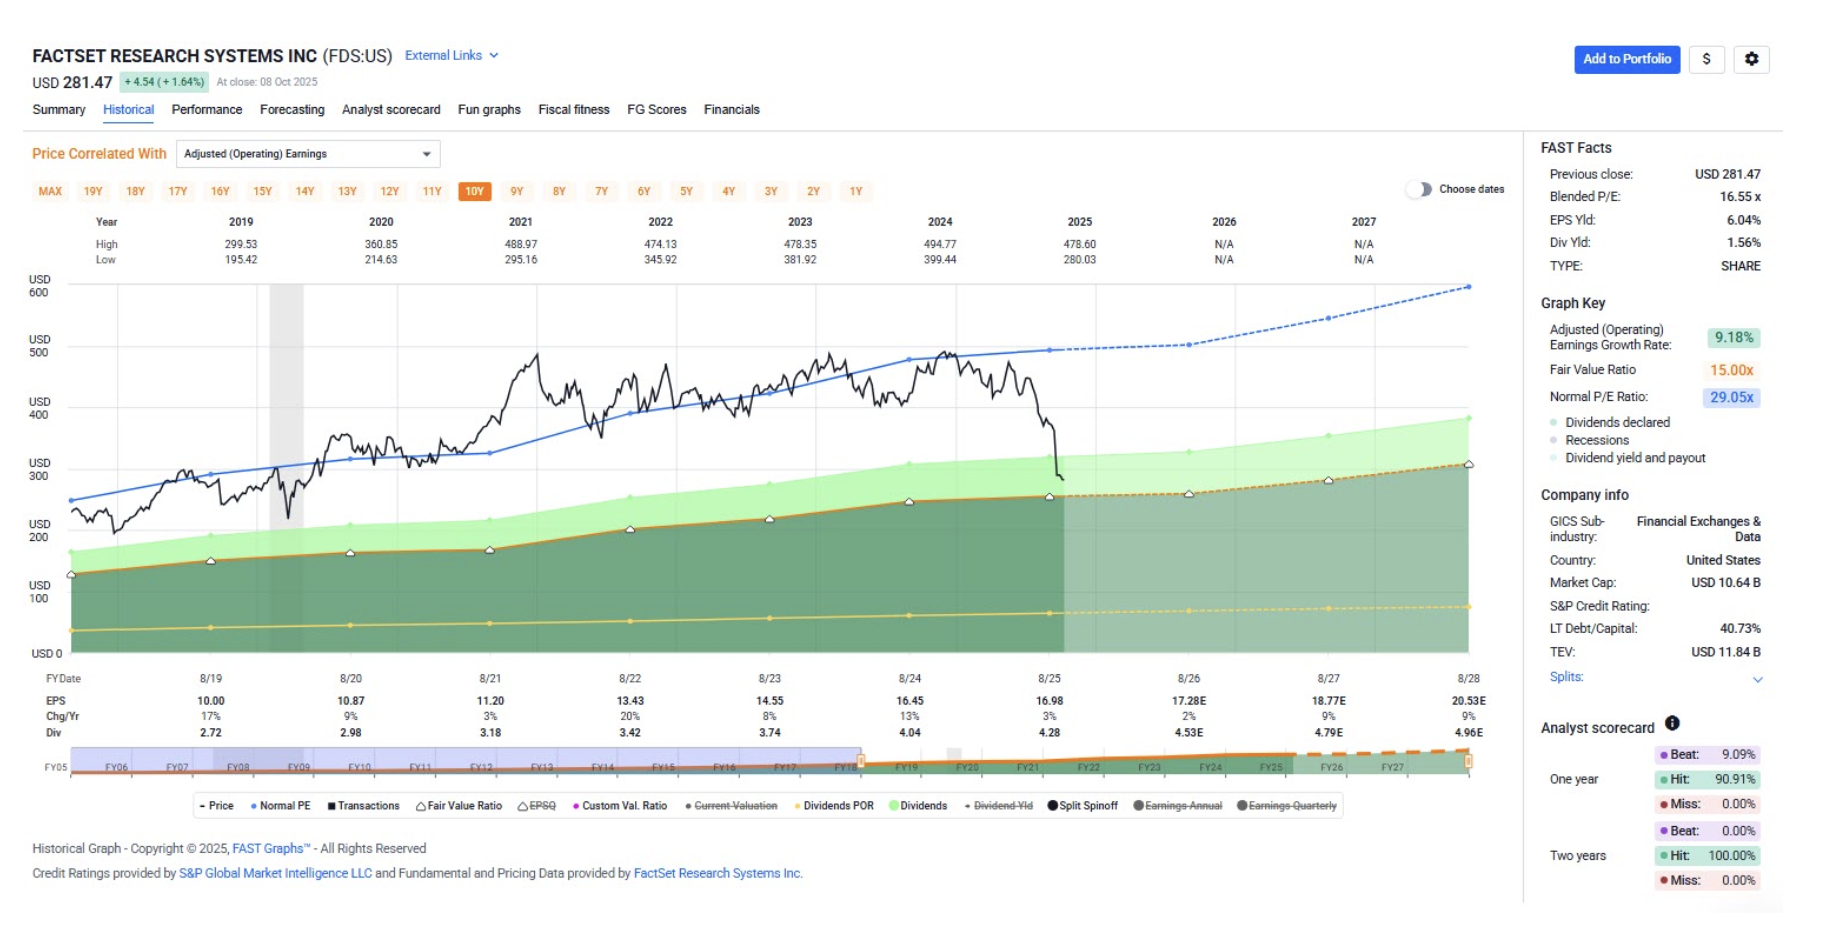This screenshot has height=952, width=1836.
Task: Toggle Dividend yield and payout key
Action: coord(1628,458)
